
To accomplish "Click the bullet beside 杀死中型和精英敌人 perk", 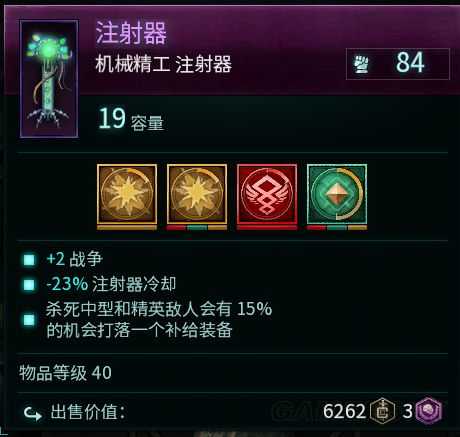I will click(29, 320).
